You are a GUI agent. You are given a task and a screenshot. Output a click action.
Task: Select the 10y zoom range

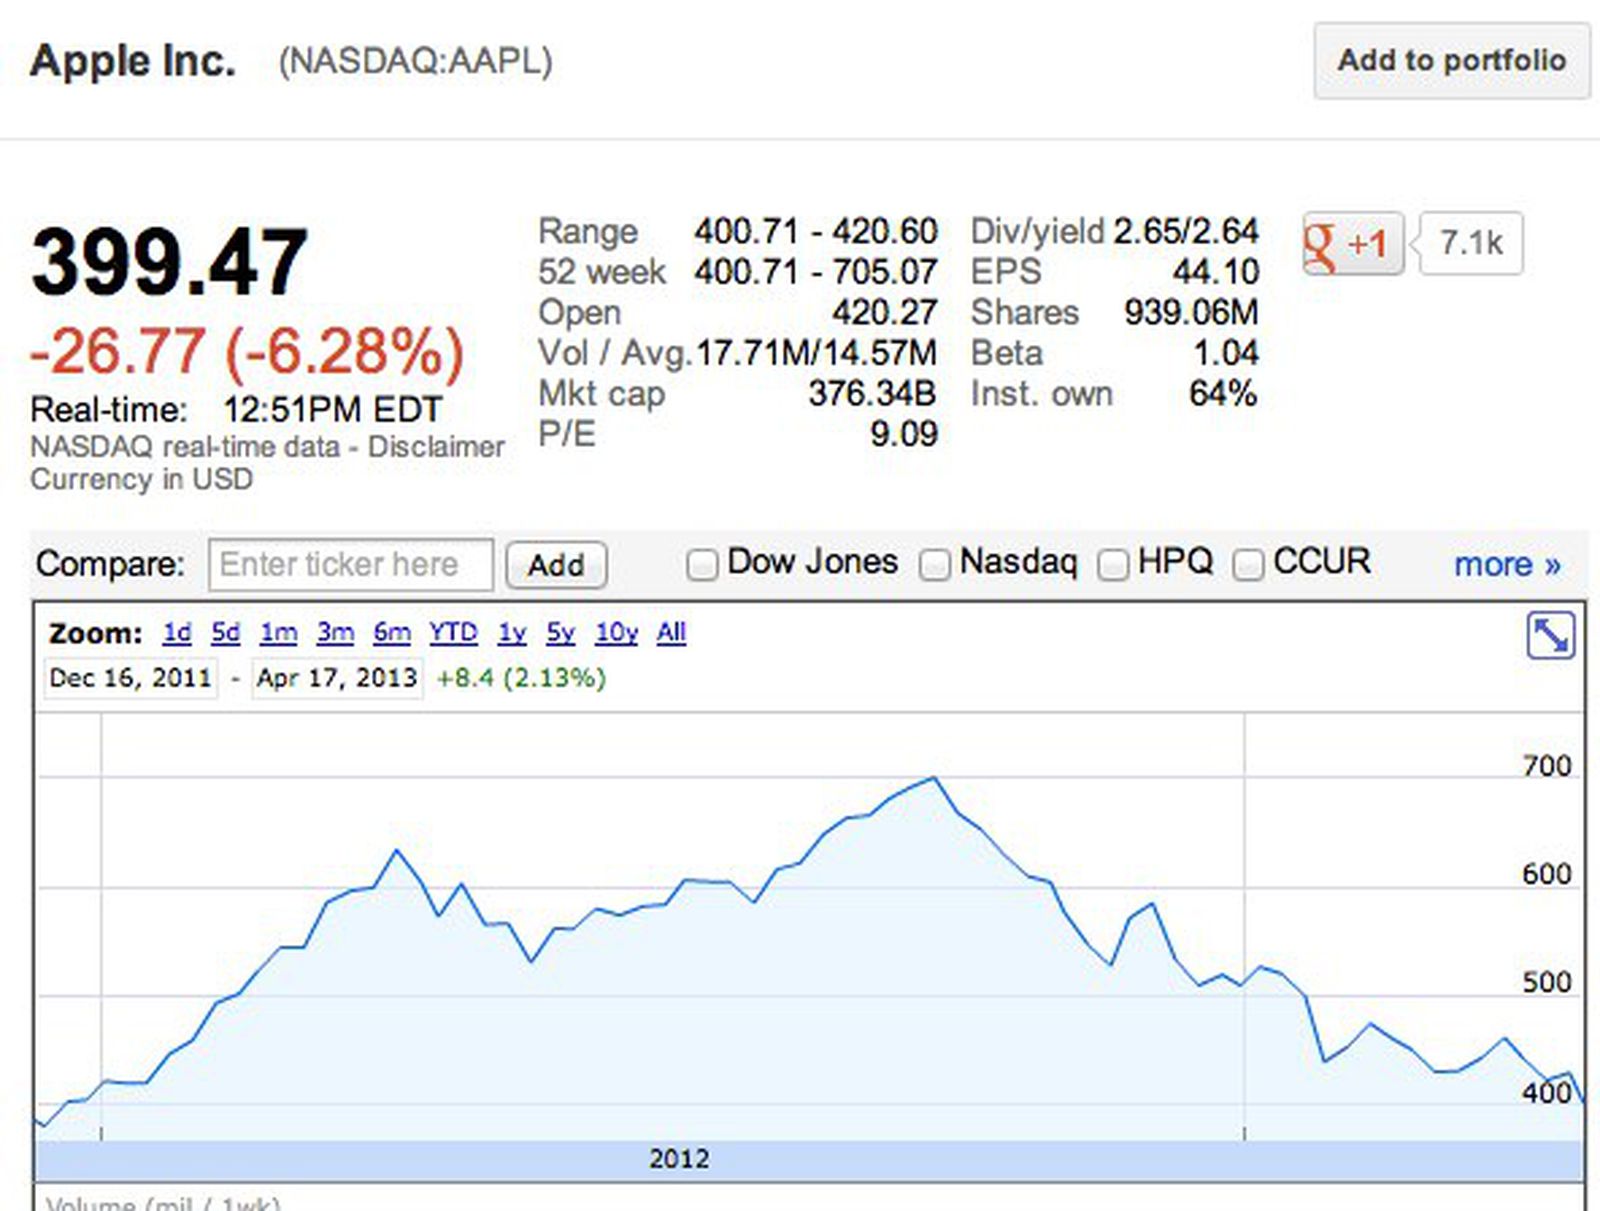coord(614,633)
